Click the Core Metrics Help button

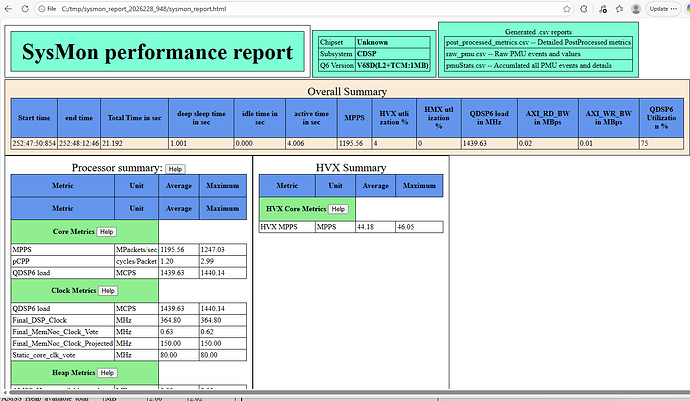[106, 231]
